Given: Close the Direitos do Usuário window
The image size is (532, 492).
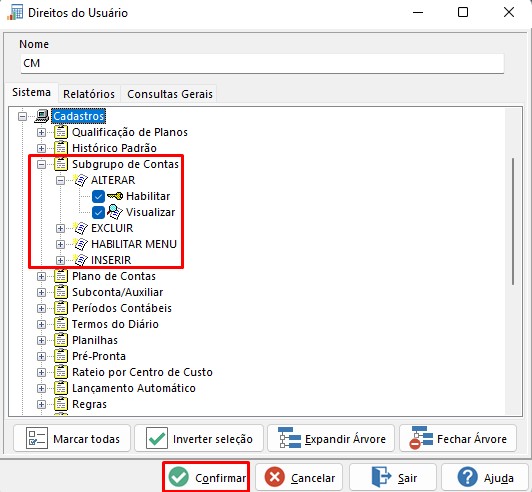Looking at the screenshot, I should pos(509,13).
